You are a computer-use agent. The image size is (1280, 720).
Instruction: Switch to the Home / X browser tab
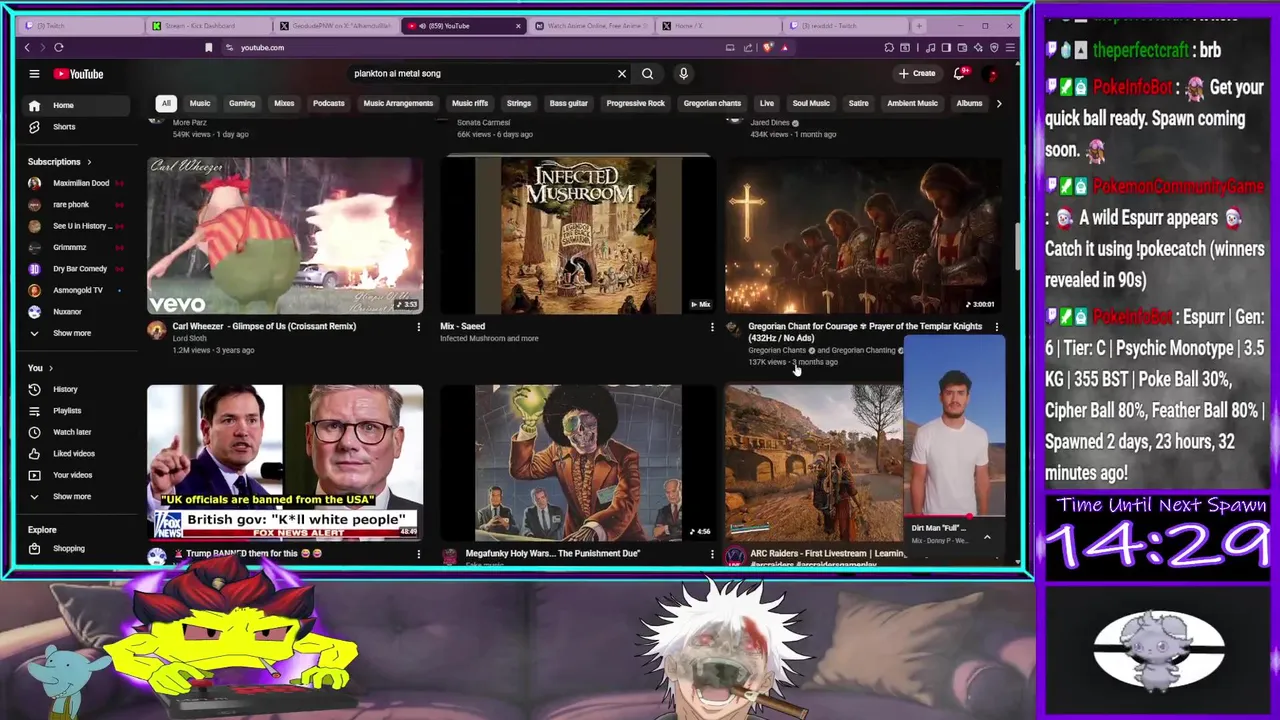coord(720,25)
